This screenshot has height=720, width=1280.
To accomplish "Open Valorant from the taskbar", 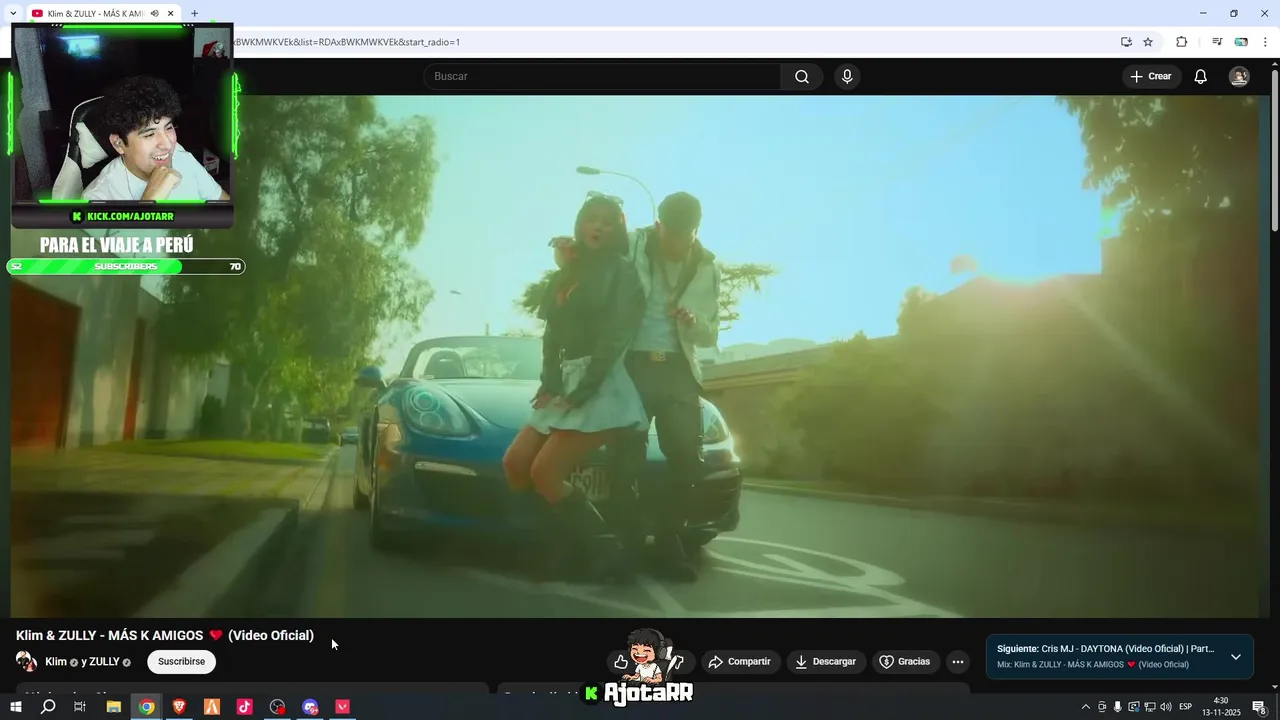I will point(343,707).
